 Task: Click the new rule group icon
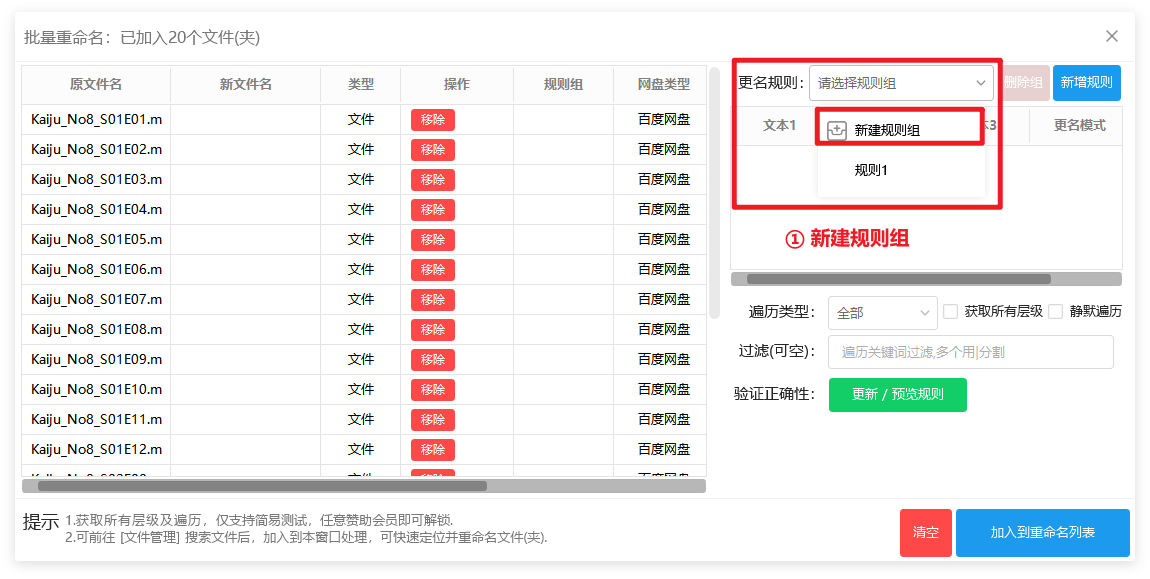838,130
